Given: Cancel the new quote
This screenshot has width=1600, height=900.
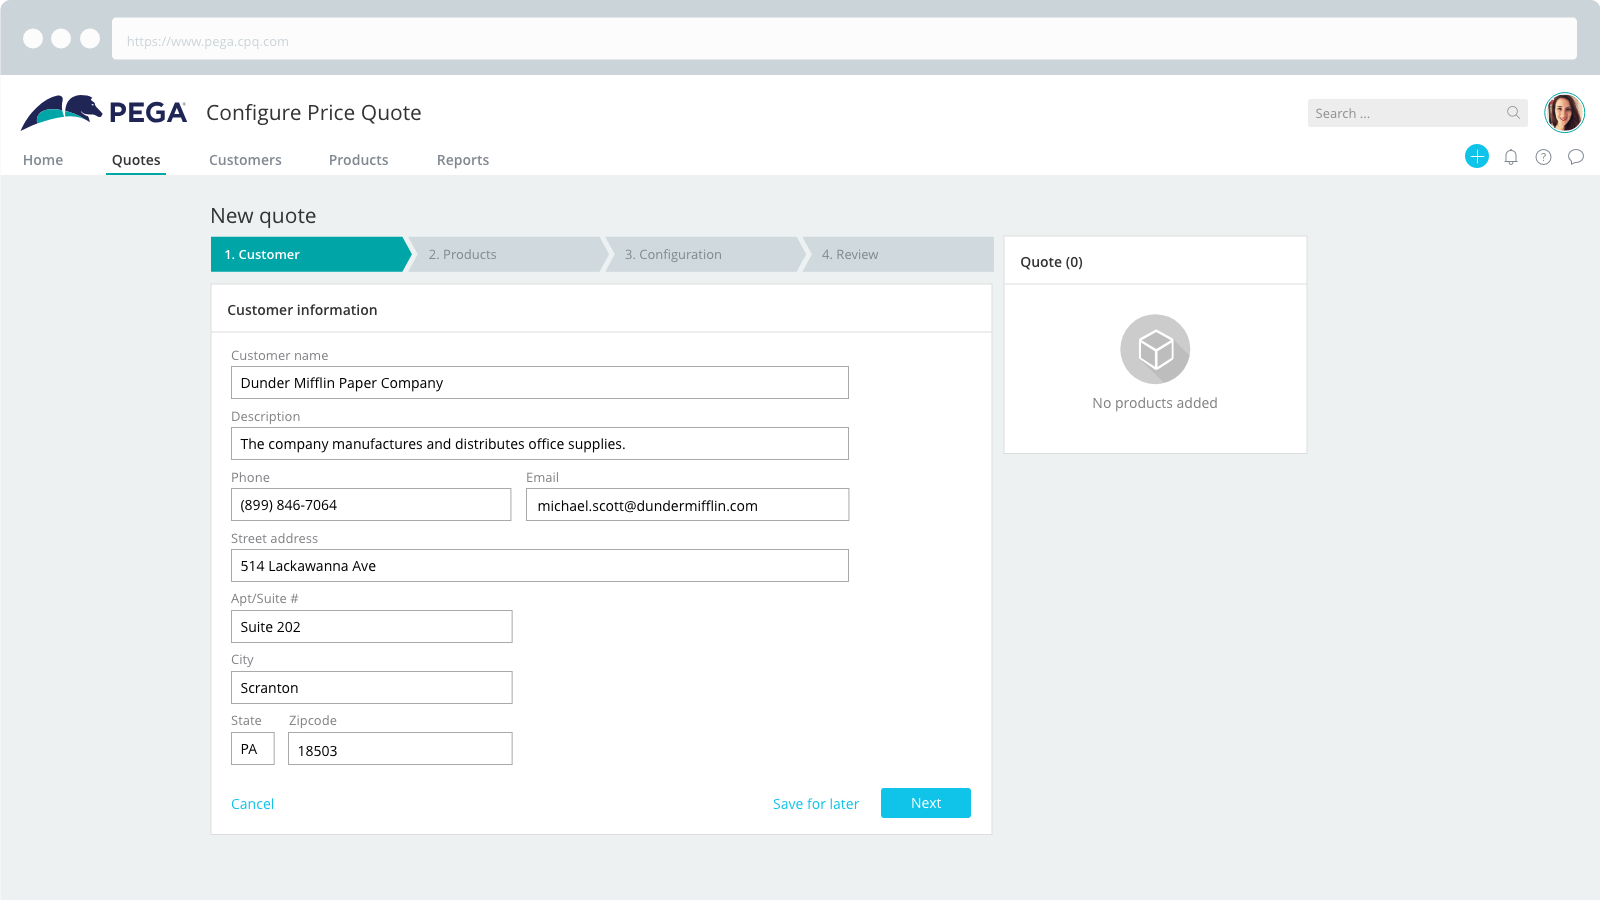Looking at the screenshot, I should pos(252,804).
